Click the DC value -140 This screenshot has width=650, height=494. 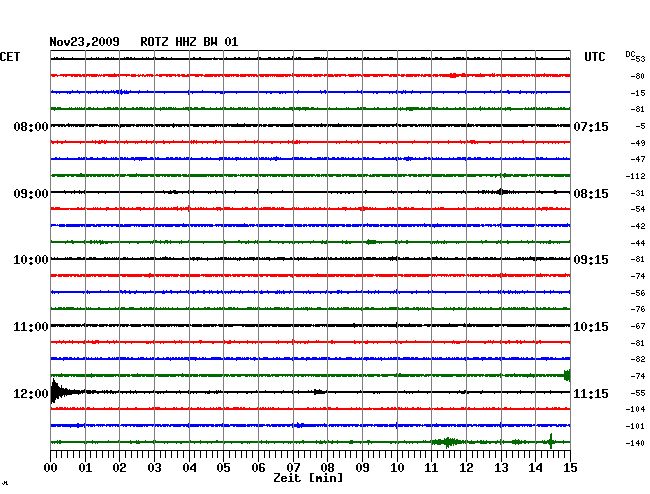[635, 443]
